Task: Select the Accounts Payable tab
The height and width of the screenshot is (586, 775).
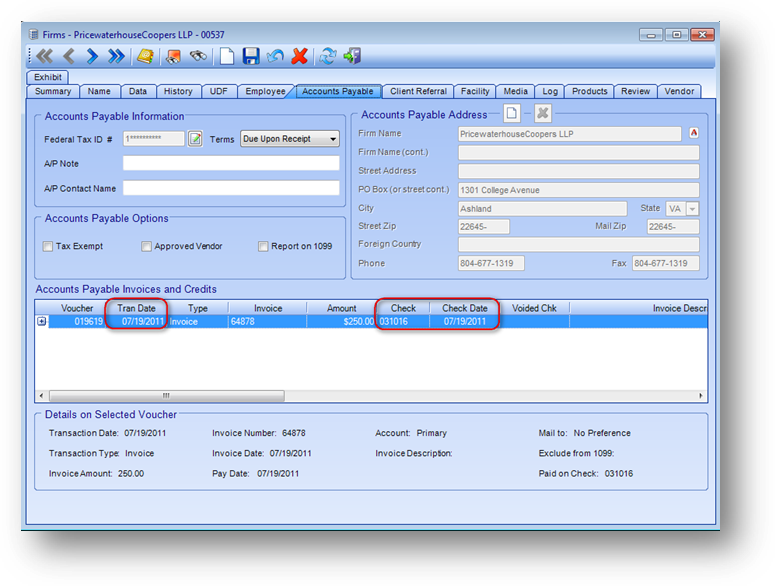Action: pyautogui.click(x=338, y=91)
